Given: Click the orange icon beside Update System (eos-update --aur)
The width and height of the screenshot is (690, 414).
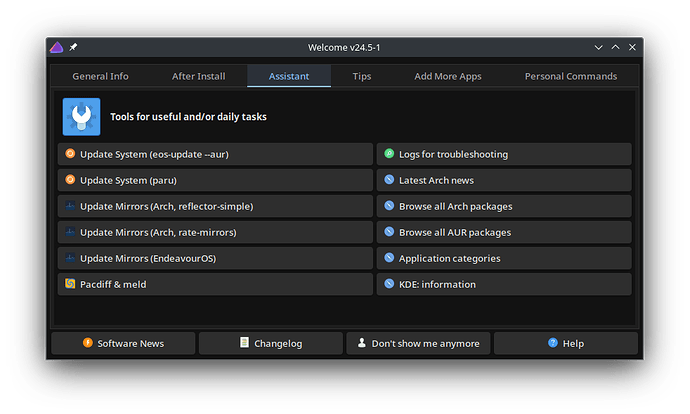Looking at the screenshot, I should [70, 154].
